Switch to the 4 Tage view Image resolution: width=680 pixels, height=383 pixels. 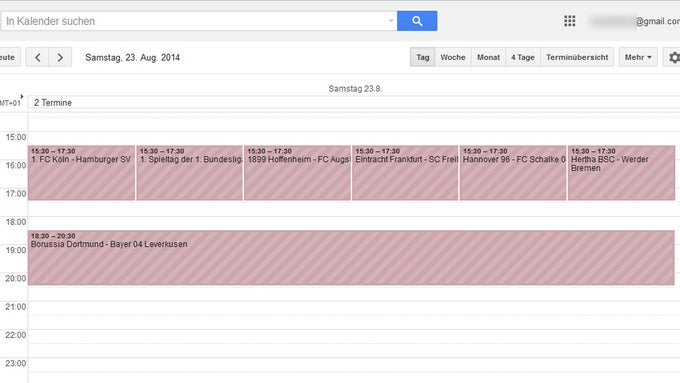coord(523,57)
